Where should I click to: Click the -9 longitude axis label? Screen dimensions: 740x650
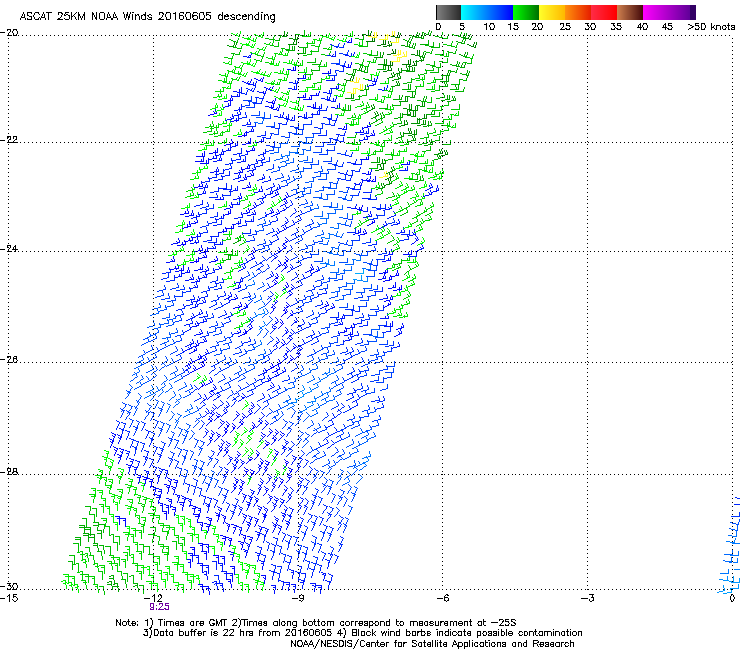(x=297, y=598)
